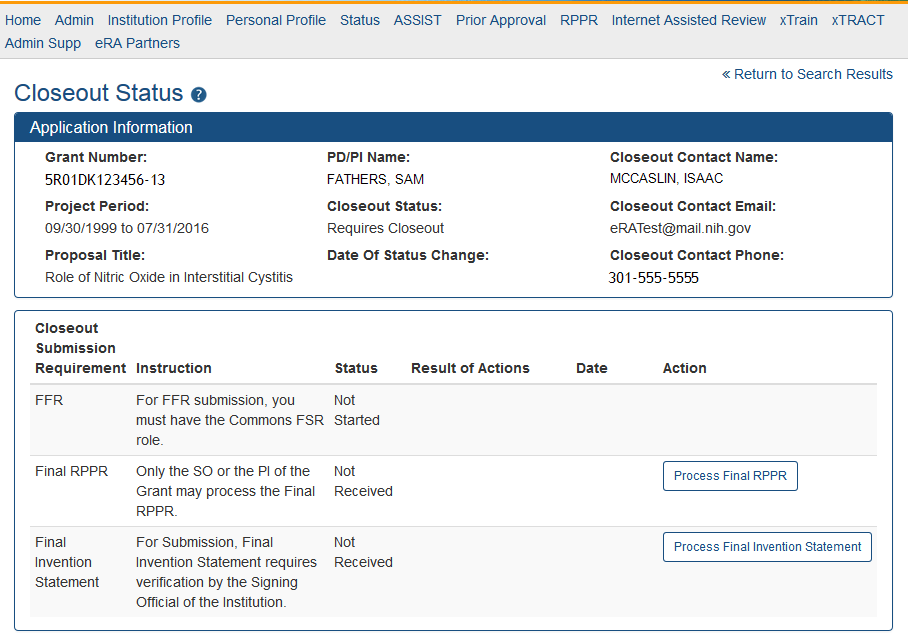Open the xTRACT module

point(857,20)
